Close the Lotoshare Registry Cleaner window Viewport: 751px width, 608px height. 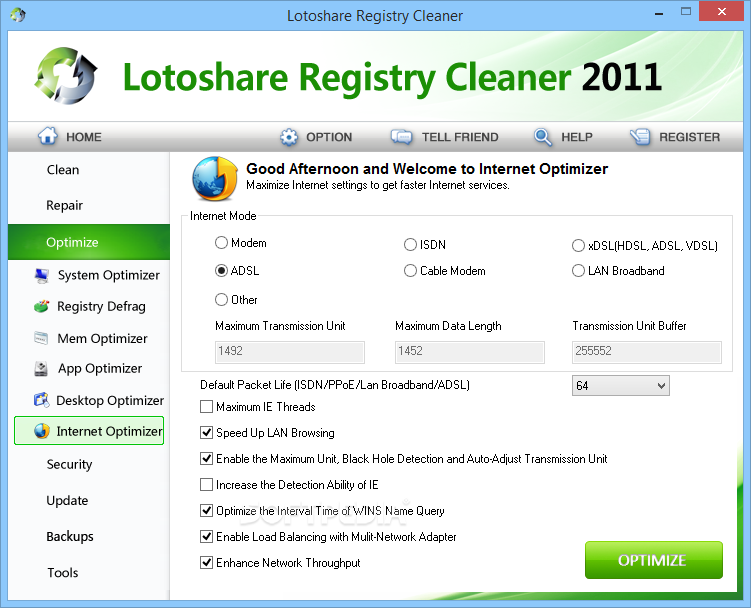pos(722,12)
